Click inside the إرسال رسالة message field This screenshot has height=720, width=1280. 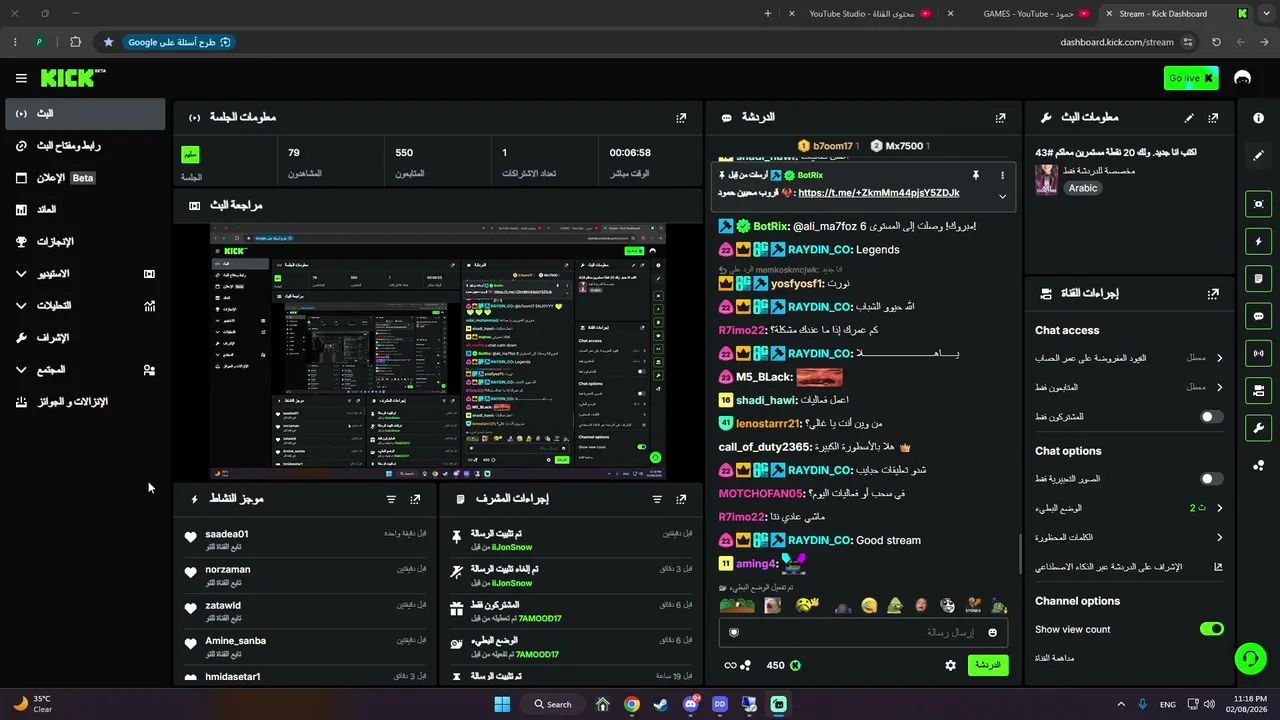[863, 632]
